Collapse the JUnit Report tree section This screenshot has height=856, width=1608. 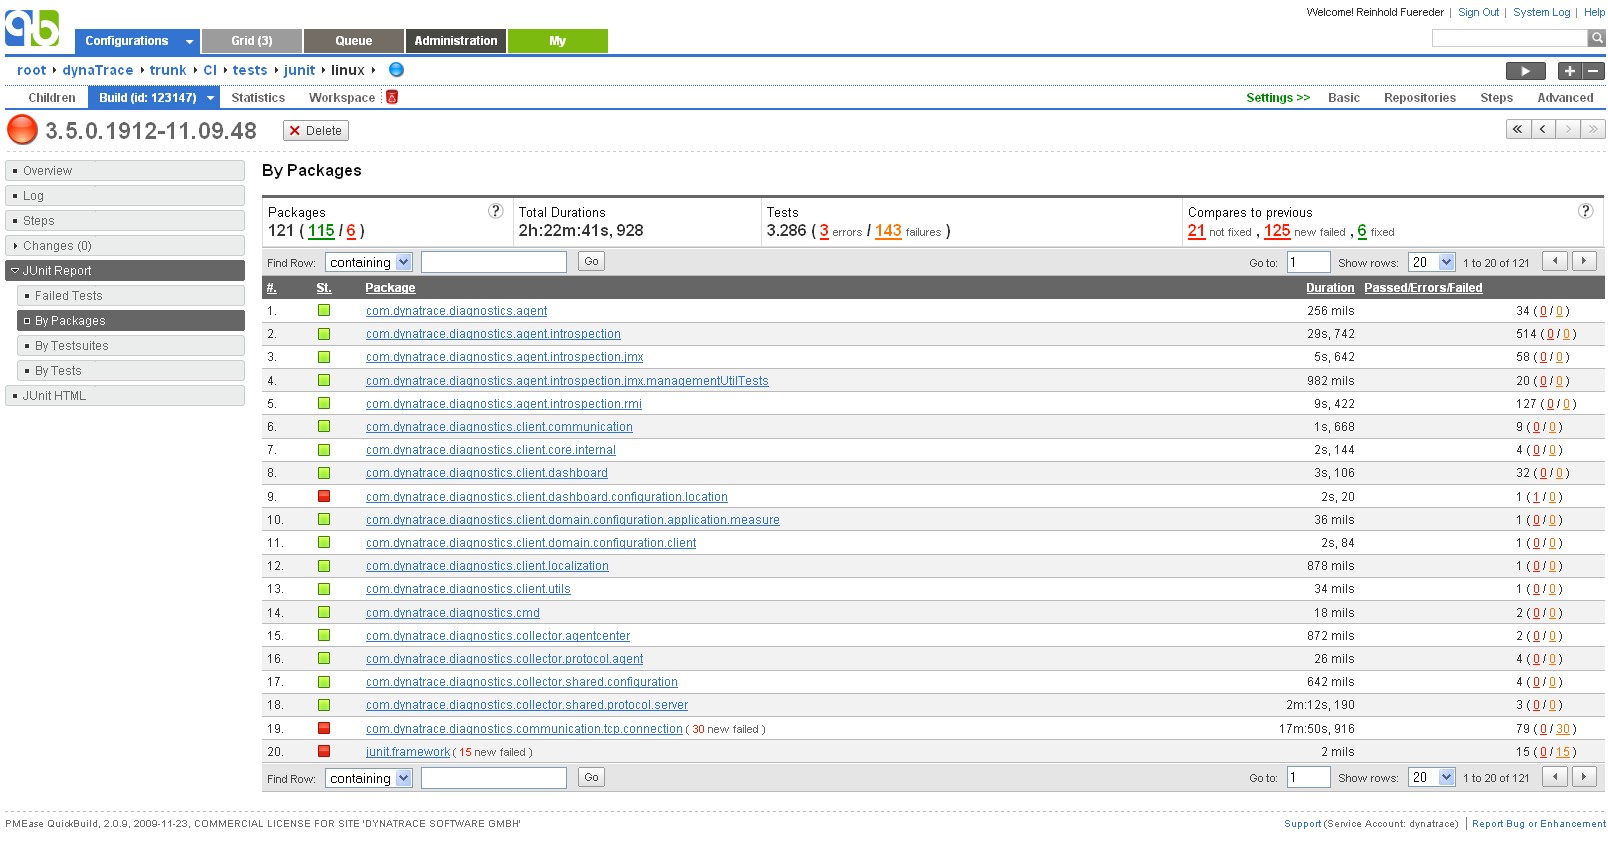(x=15, y=271)
